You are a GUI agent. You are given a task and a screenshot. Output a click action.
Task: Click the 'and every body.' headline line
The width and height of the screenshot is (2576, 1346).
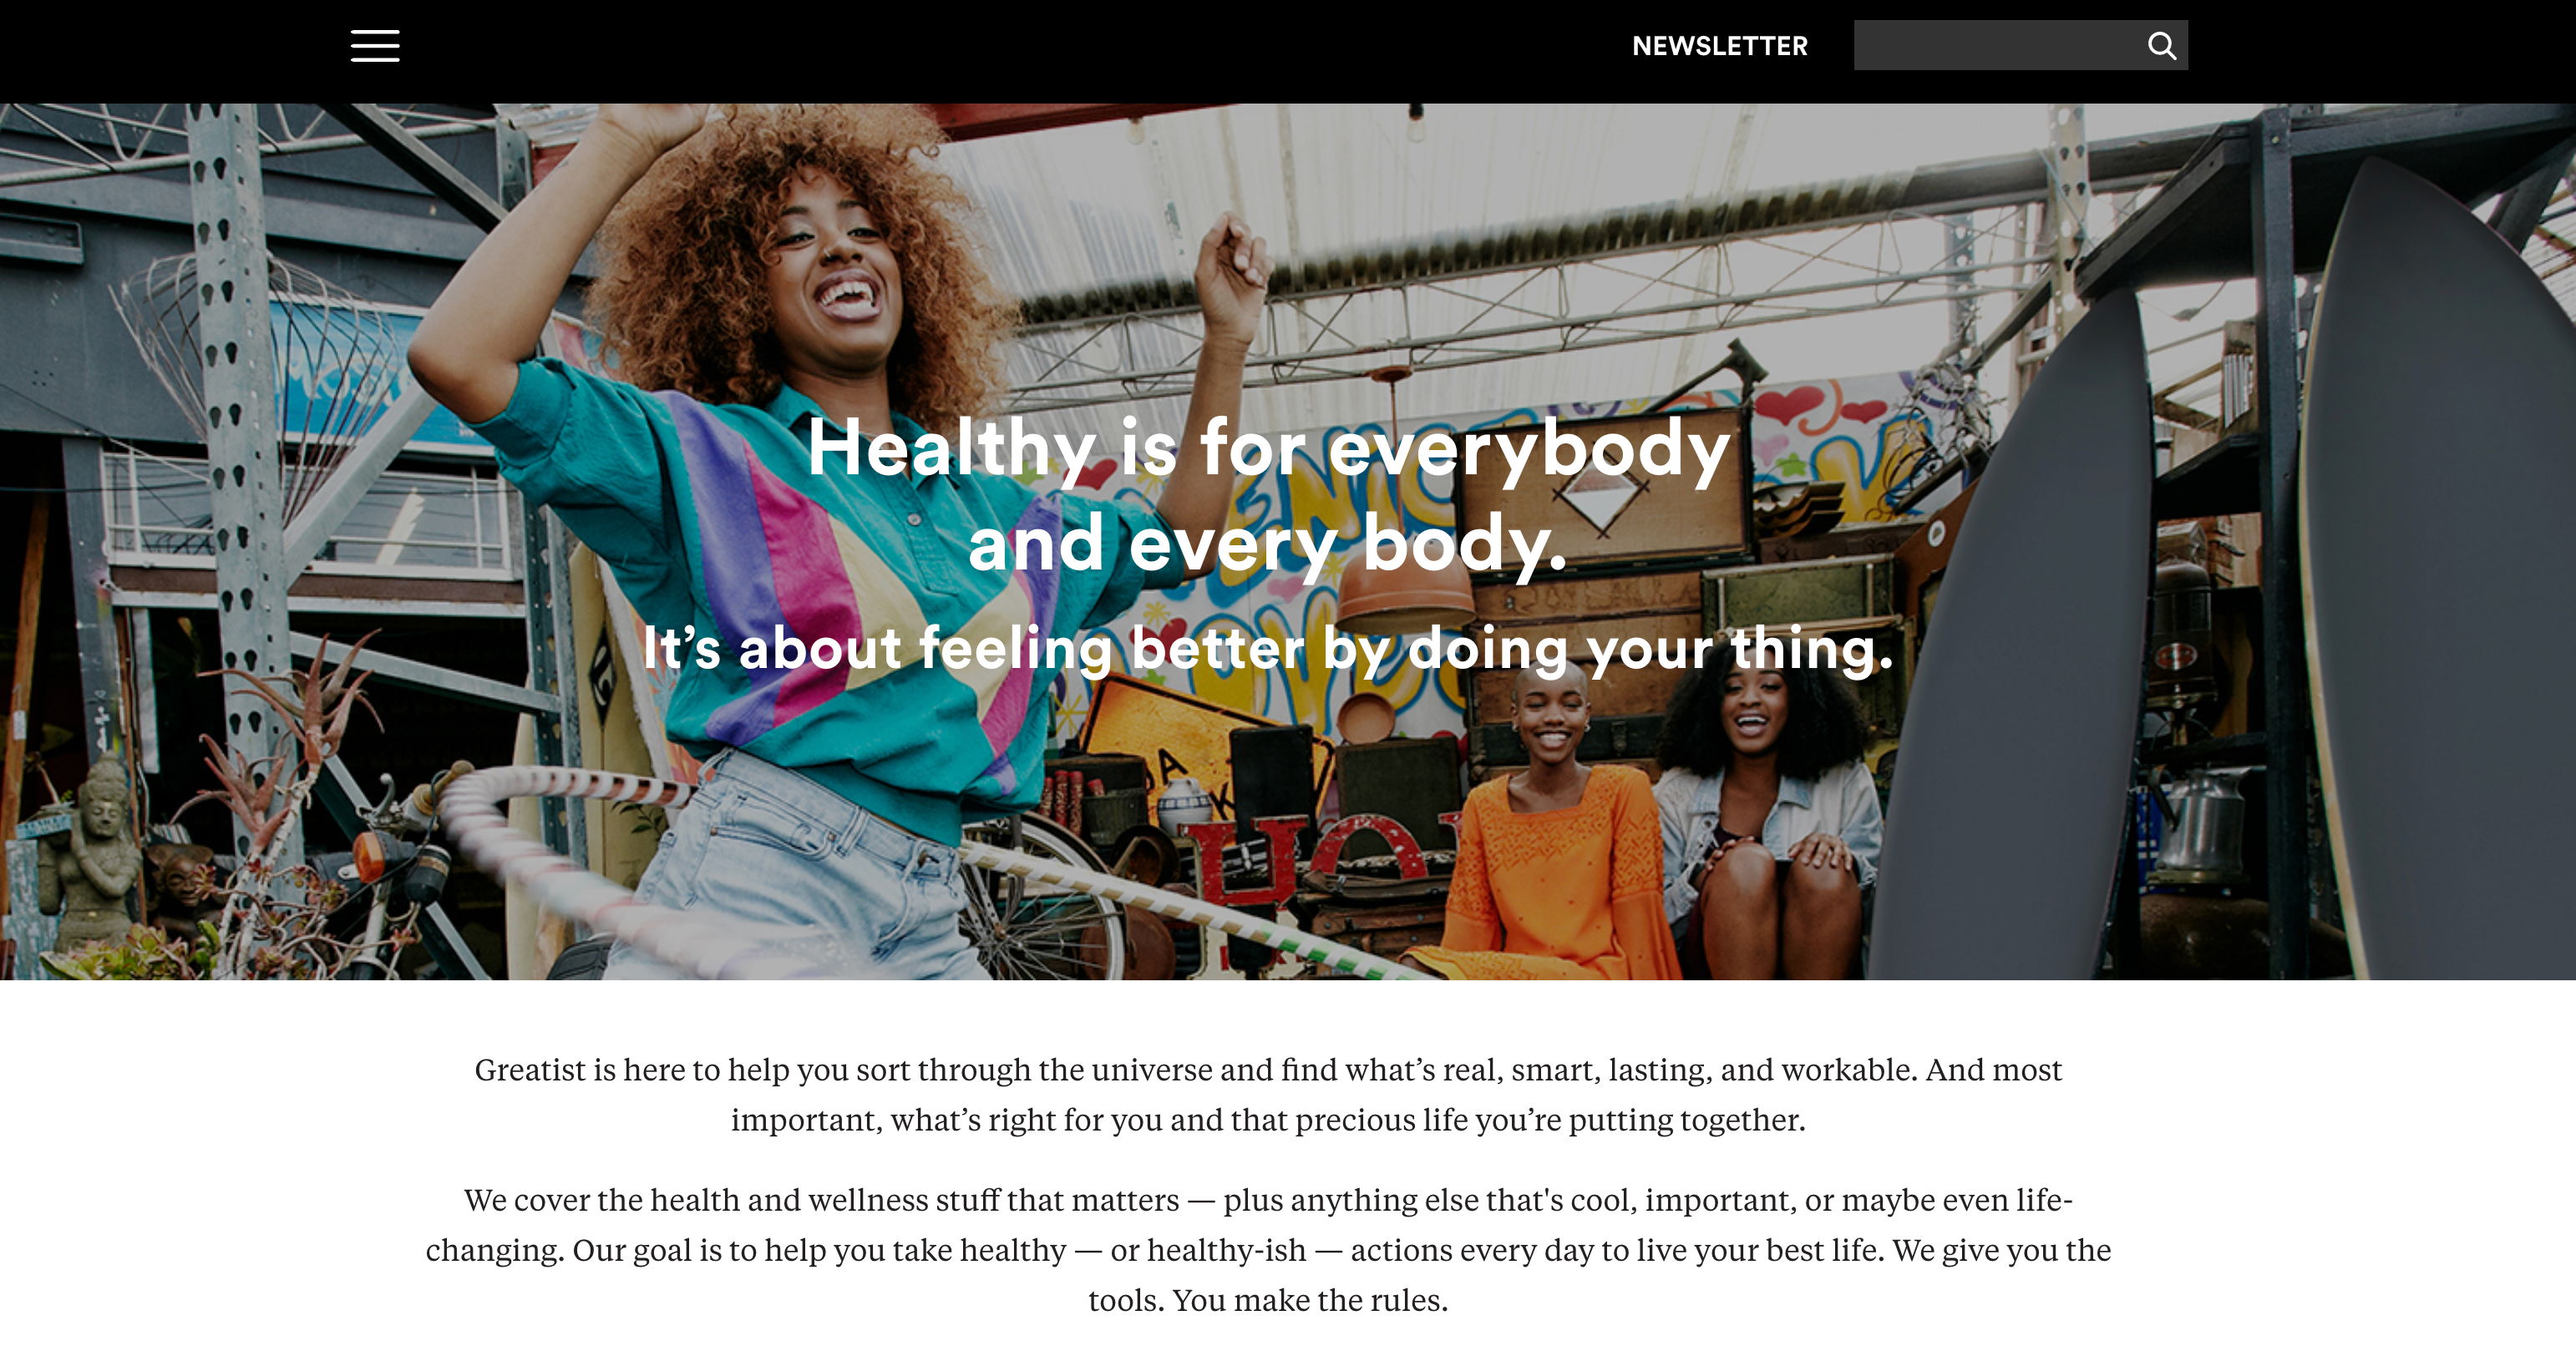tap(1267, 543)
